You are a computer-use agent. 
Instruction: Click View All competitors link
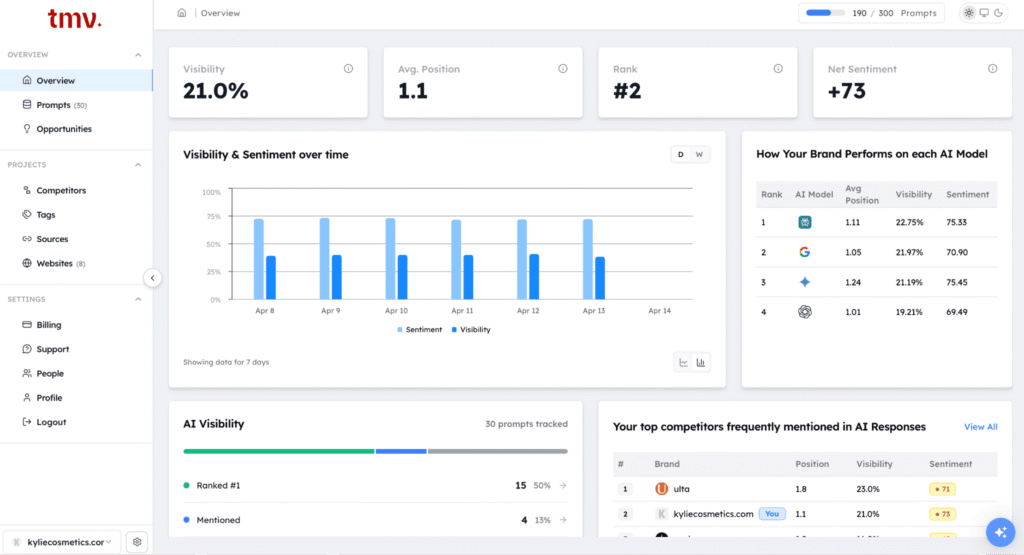click(980, 427)
